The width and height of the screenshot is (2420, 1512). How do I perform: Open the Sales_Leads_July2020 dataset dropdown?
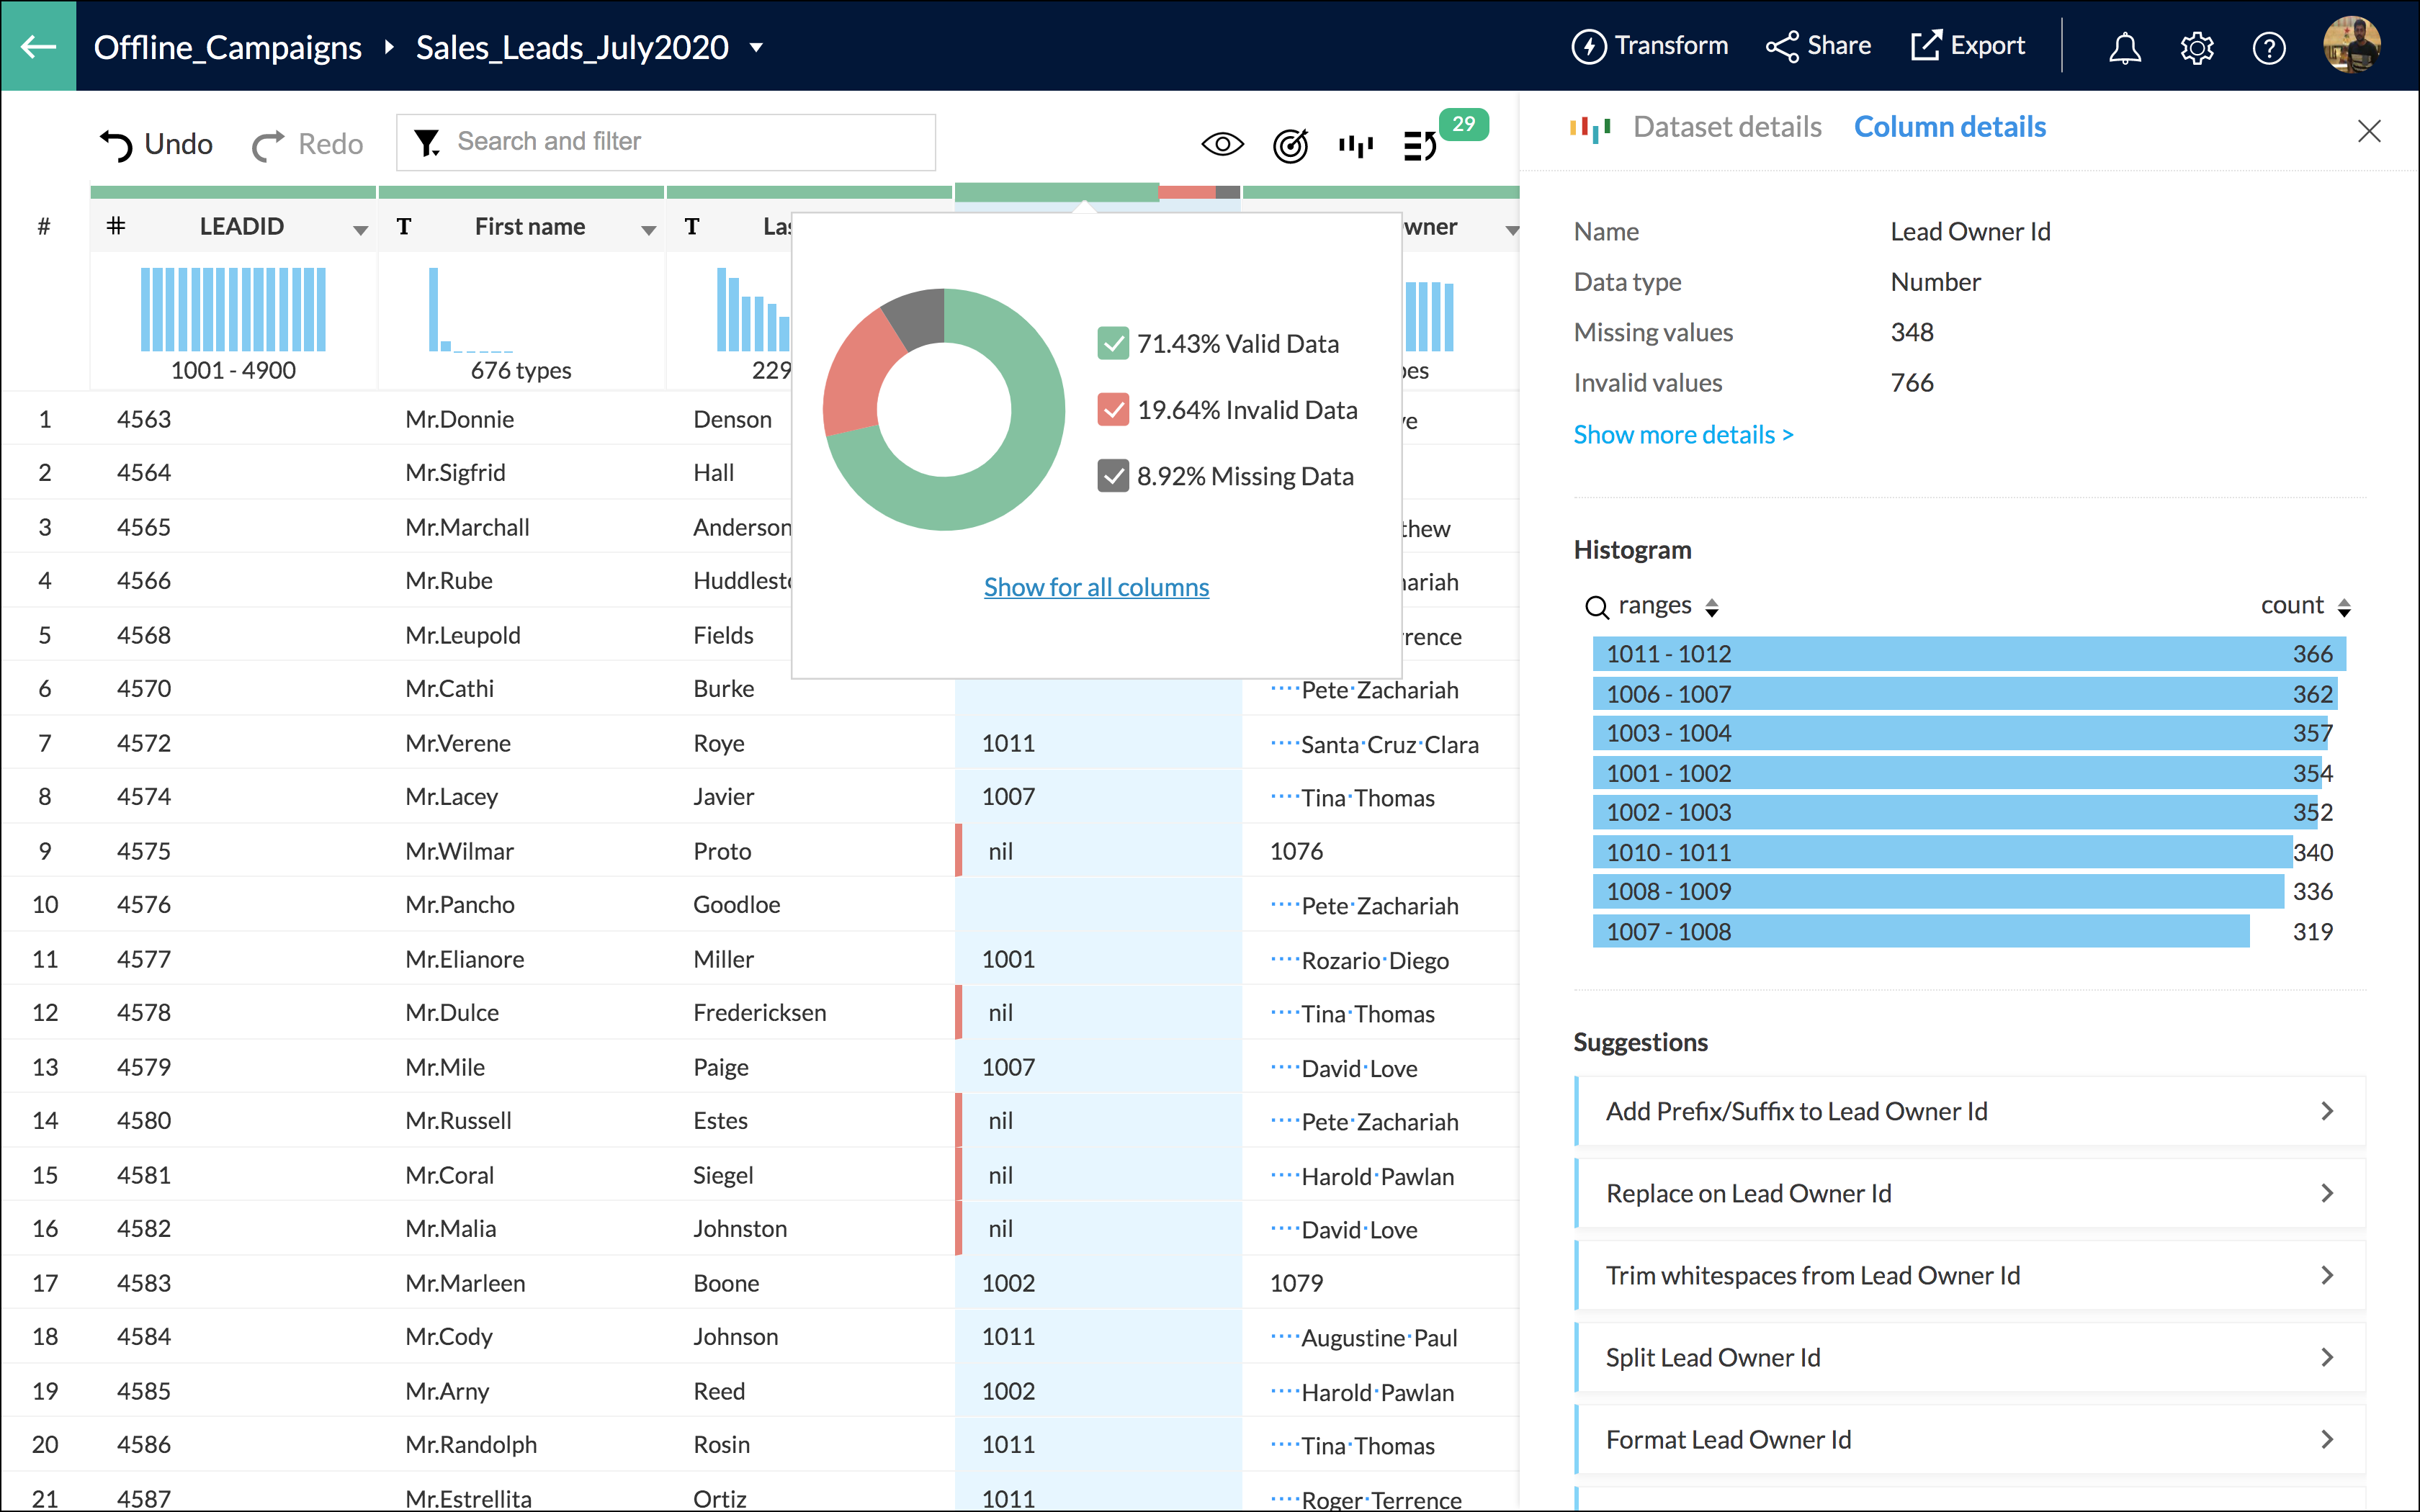757,47
